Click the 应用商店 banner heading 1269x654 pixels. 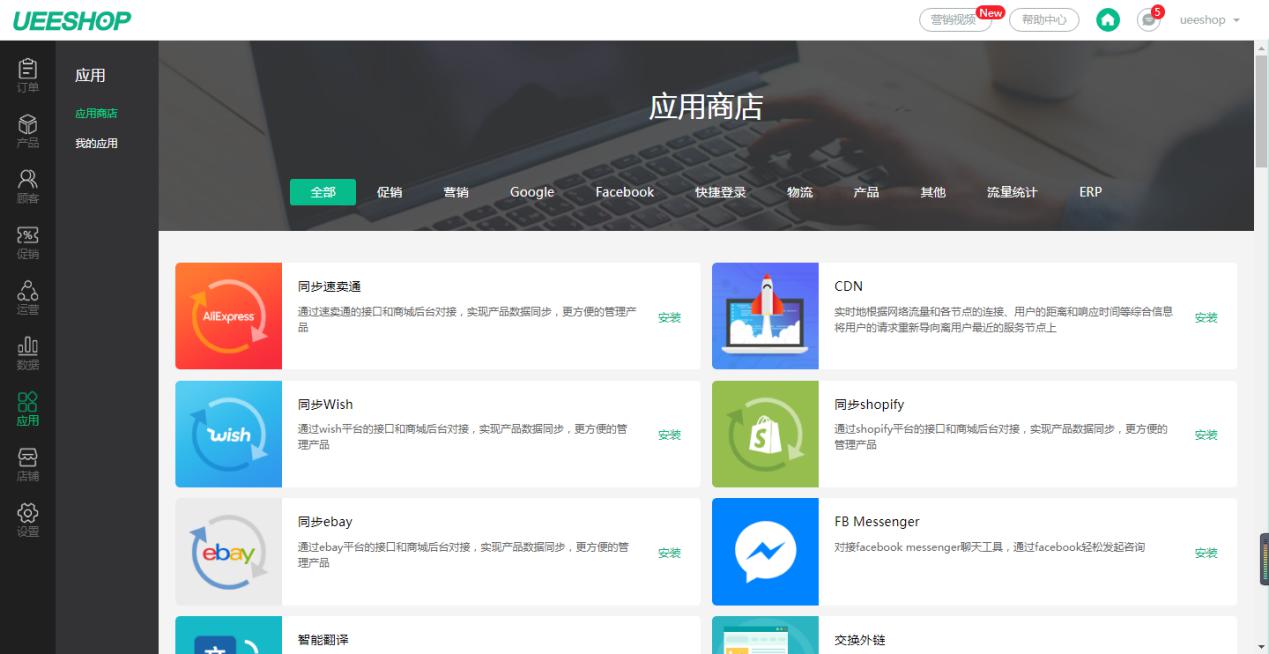pyautogui.click(x=706, y=107)
